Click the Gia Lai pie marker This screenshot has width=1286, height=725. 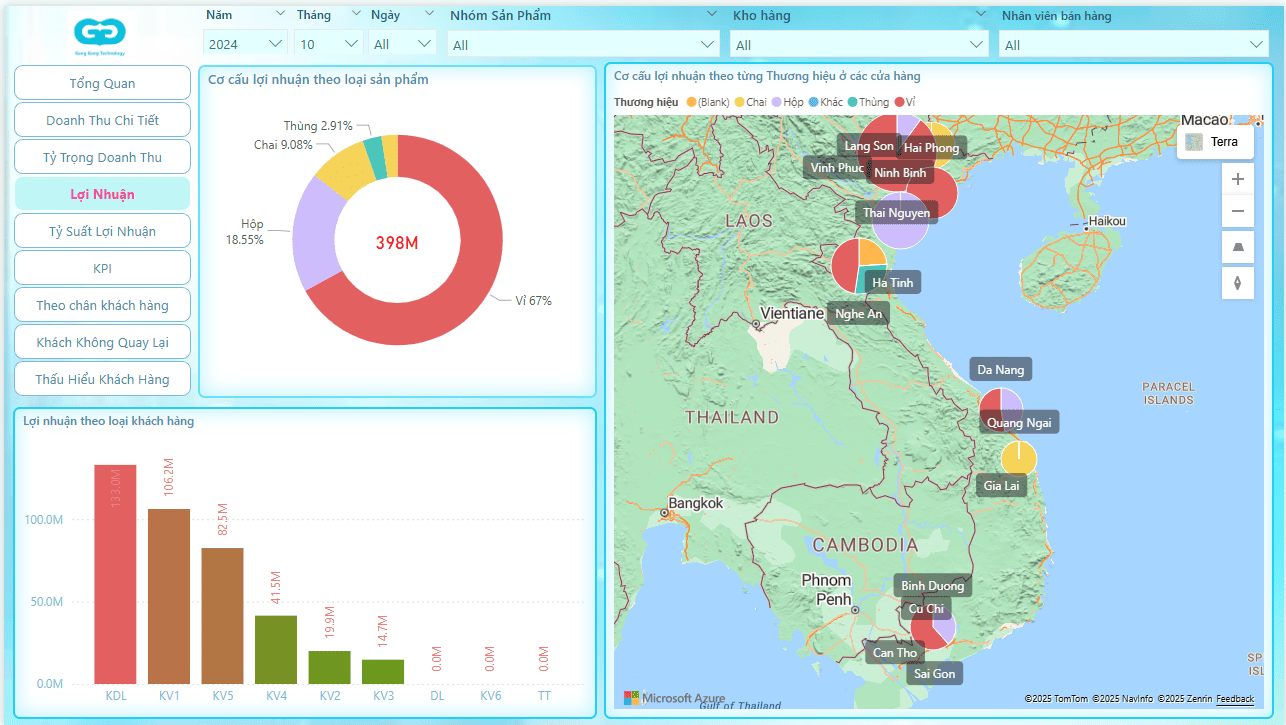1018,458
